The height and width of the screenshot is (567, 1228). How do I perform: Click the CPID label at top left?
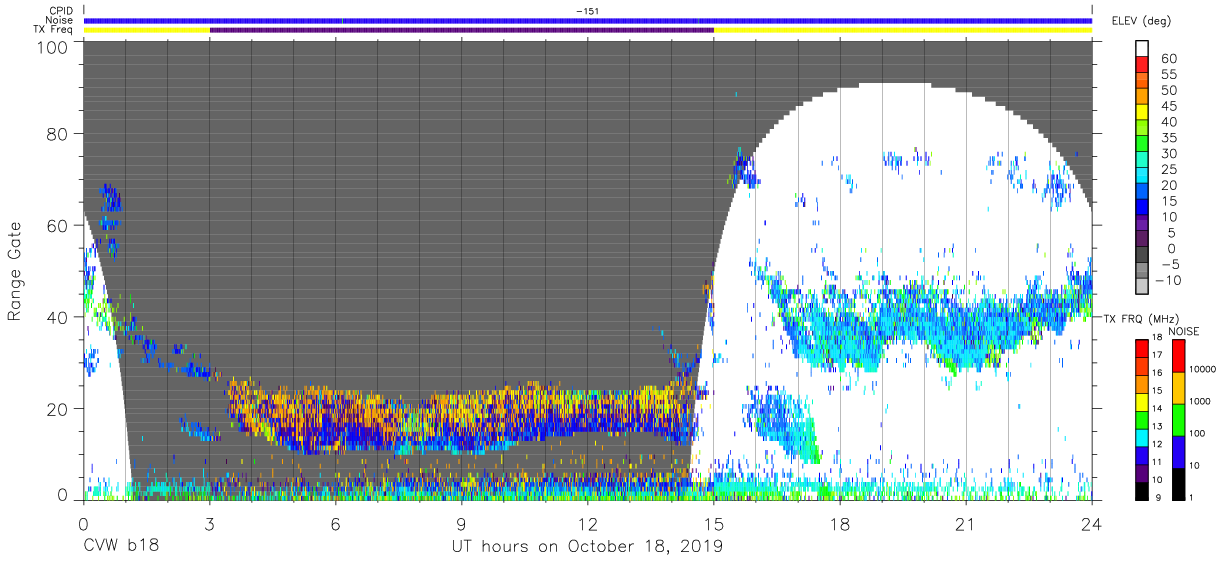click(60, 11)
